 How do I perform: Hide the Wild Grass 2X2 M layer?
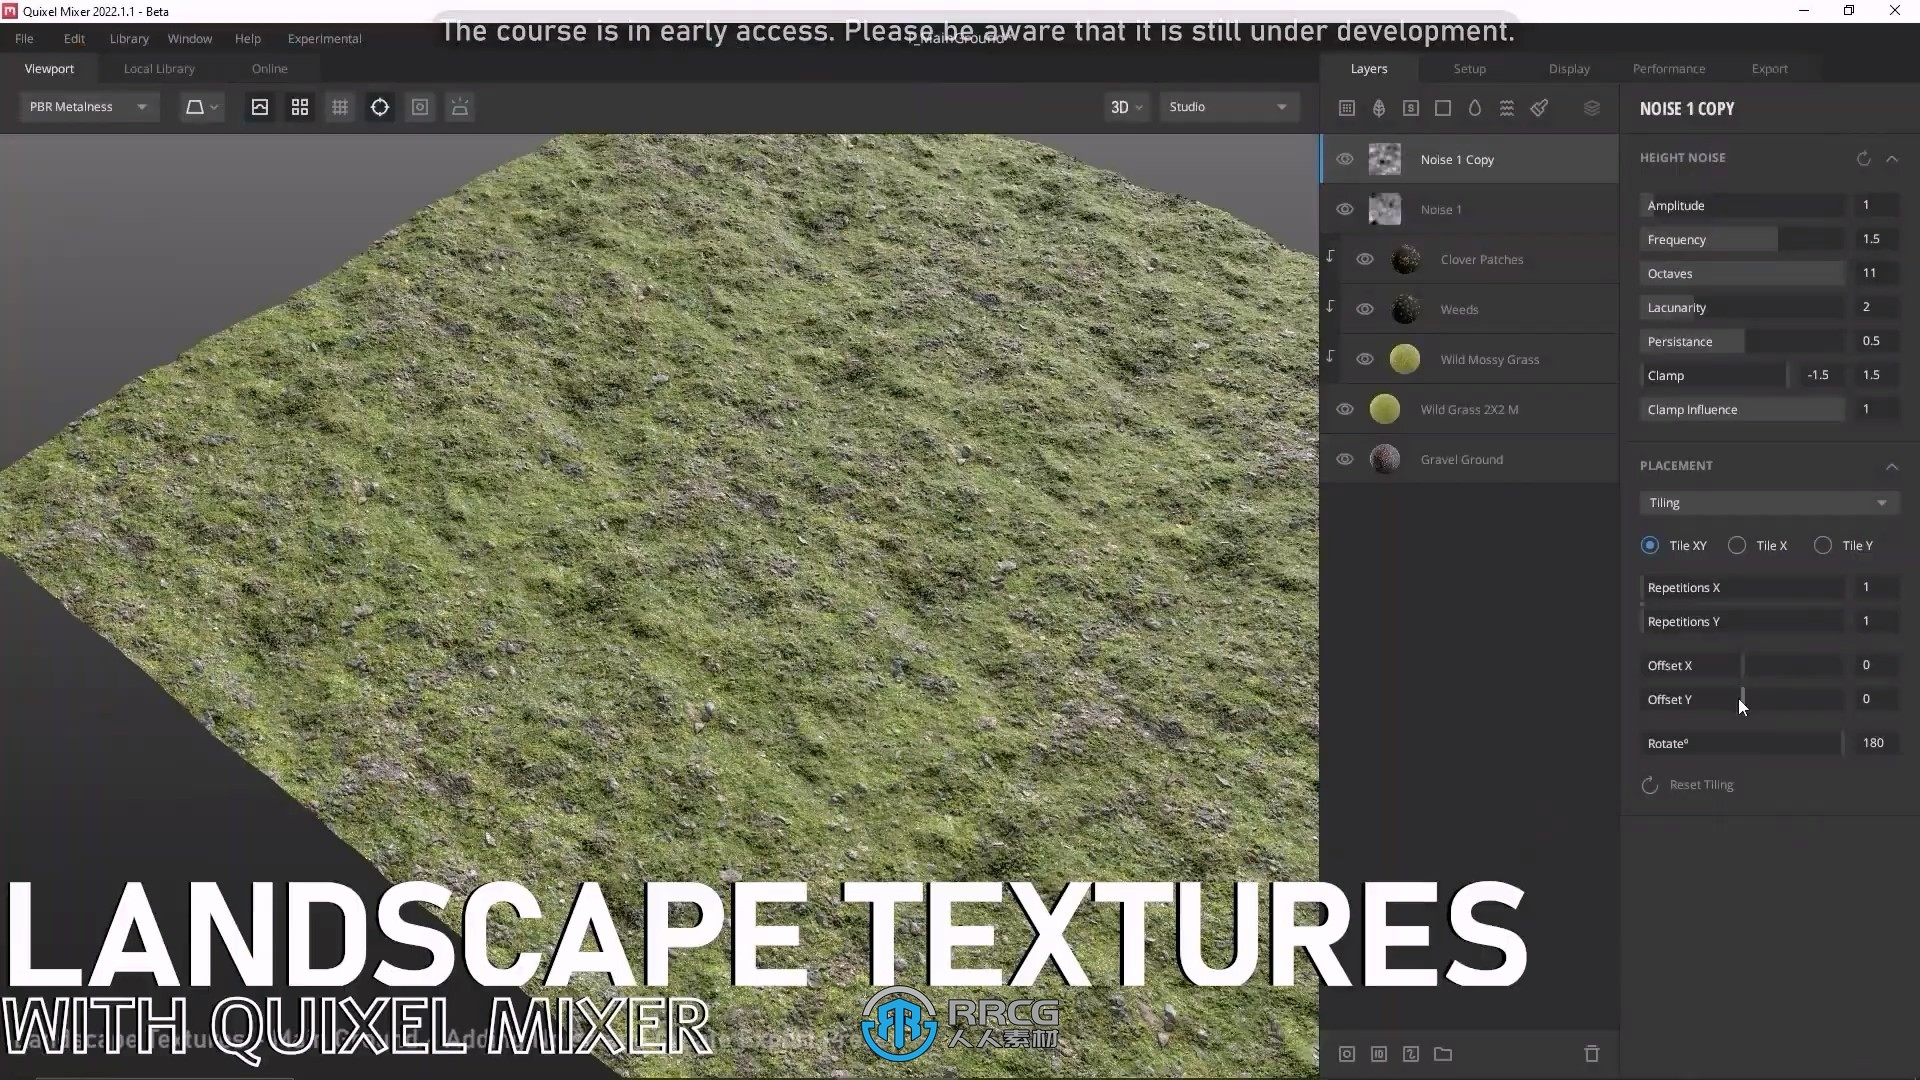click(1345, 409)
